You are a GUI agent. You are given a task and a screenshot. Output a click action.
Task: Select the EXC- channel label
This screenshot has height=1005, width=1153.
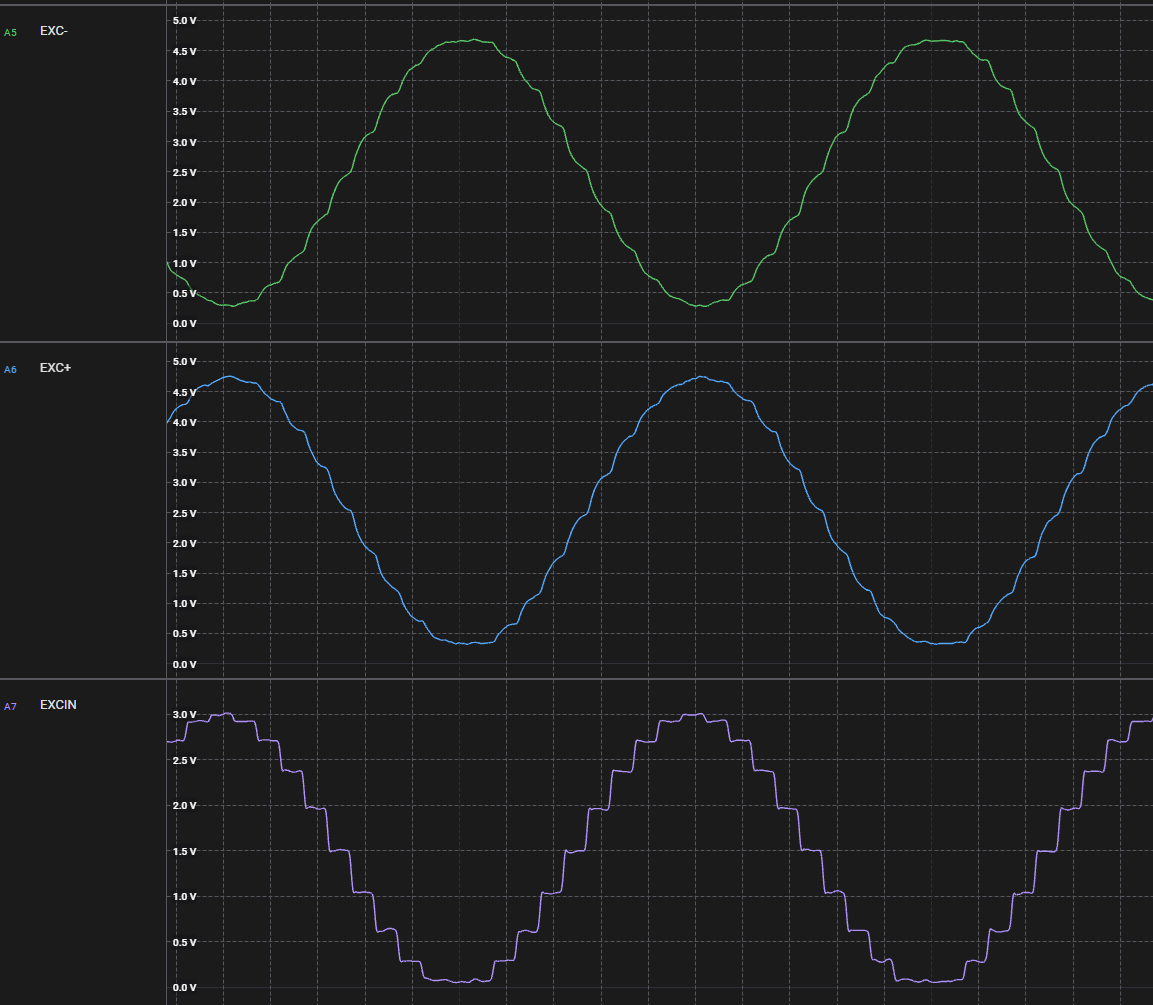(52, 31)
